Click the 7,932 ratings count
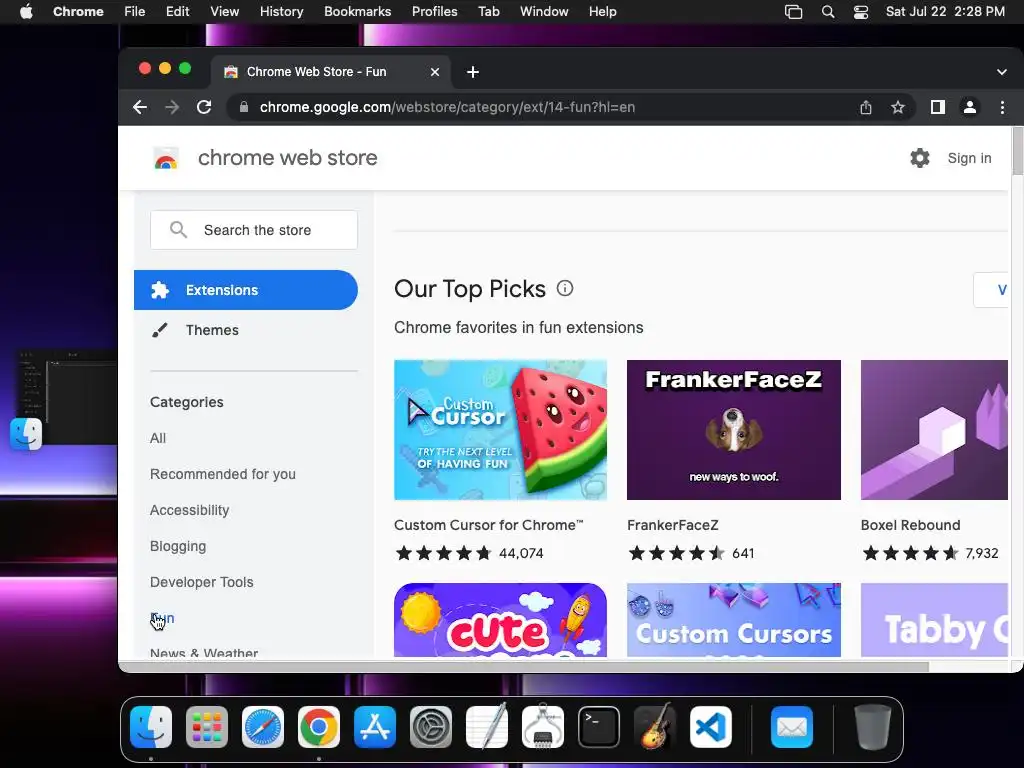 pos(982,553)
